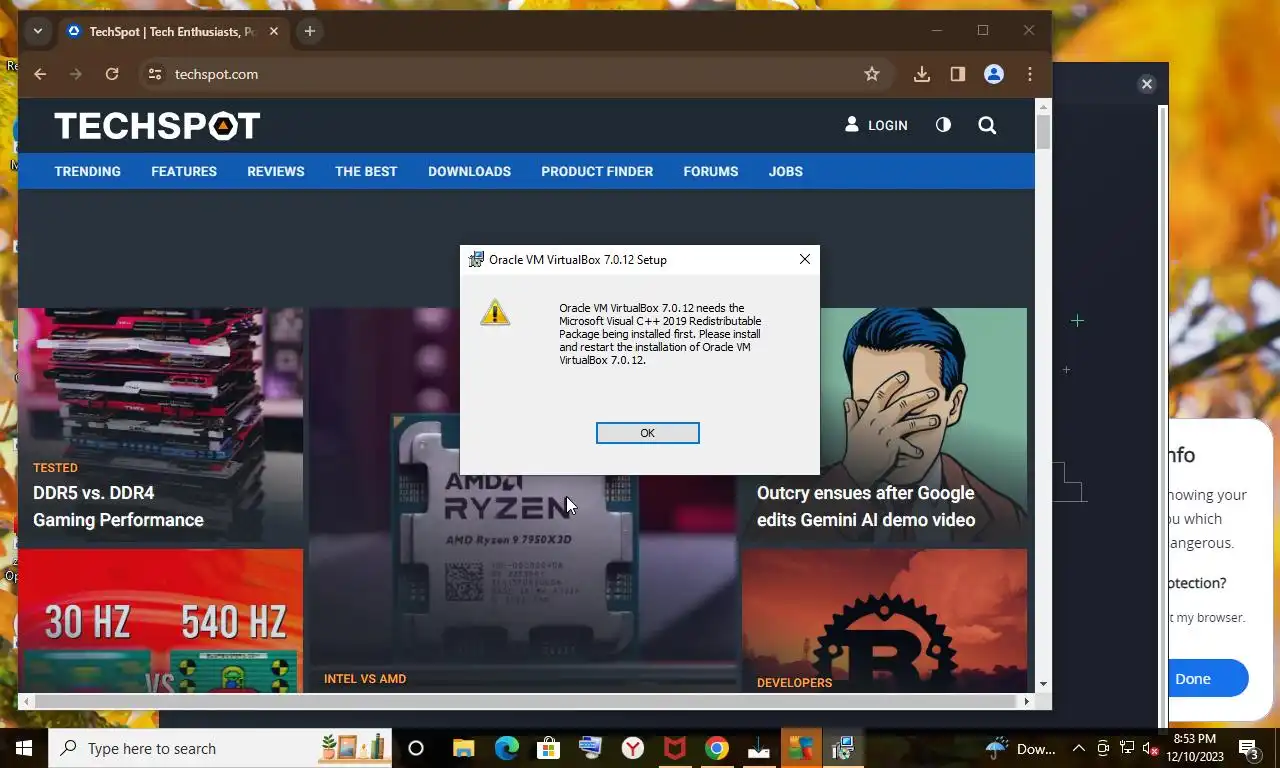
Task: Click the DEVELOPERS category label
Action: coord(794,682)
